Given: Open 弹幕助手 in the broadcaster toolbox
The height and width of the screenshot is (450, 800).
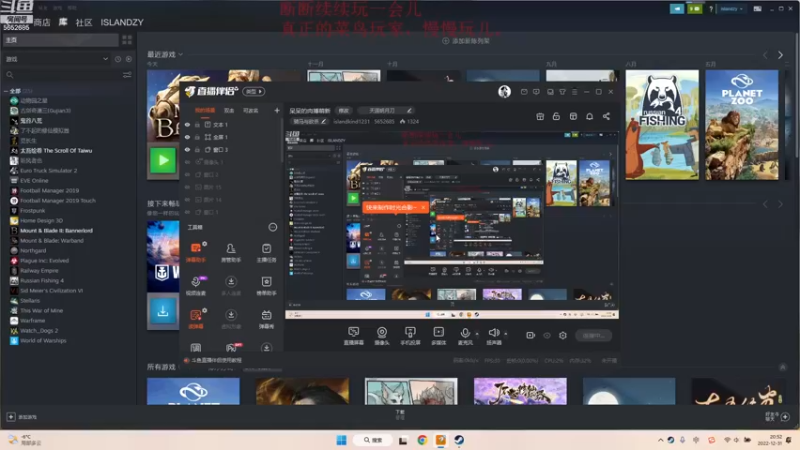Looking at the screenshot, I should 196,252.
